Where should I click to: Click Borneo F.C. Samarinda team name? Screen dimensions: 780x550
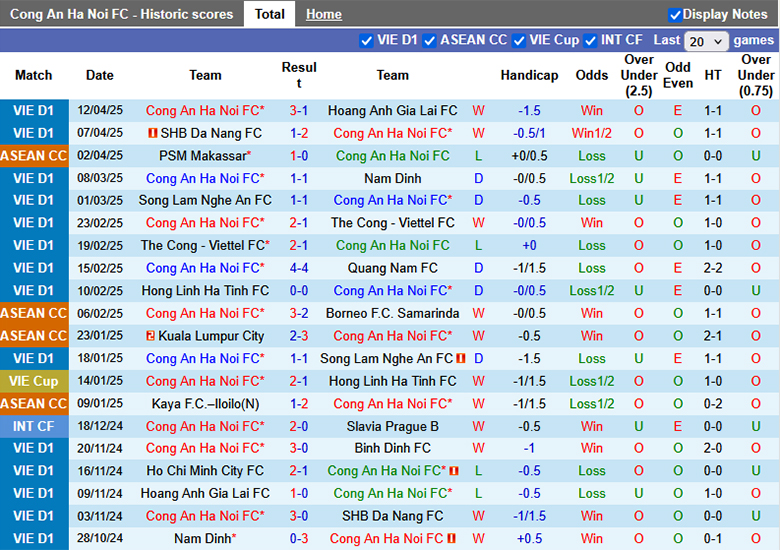(392, 313)
